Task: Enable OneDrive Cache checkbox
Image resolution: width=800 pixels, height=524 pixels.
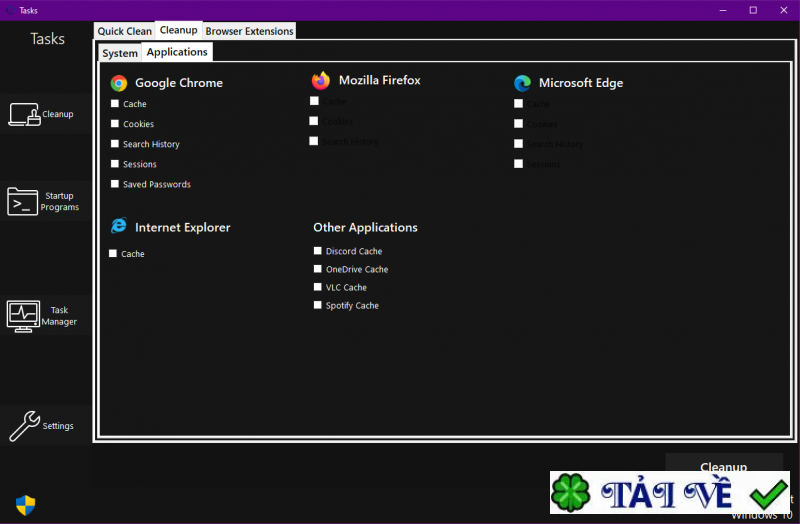Action: click(x=317, y=269)
